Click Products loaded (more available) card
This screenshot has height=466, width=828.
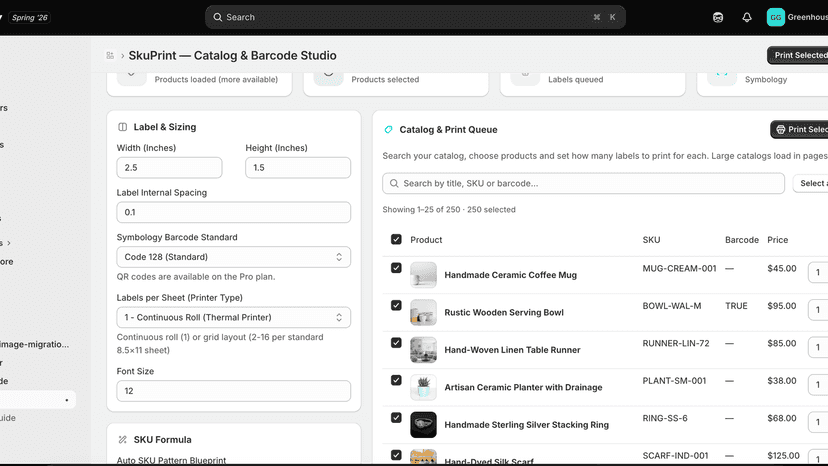pyautogui.click(x=199, y=83)
